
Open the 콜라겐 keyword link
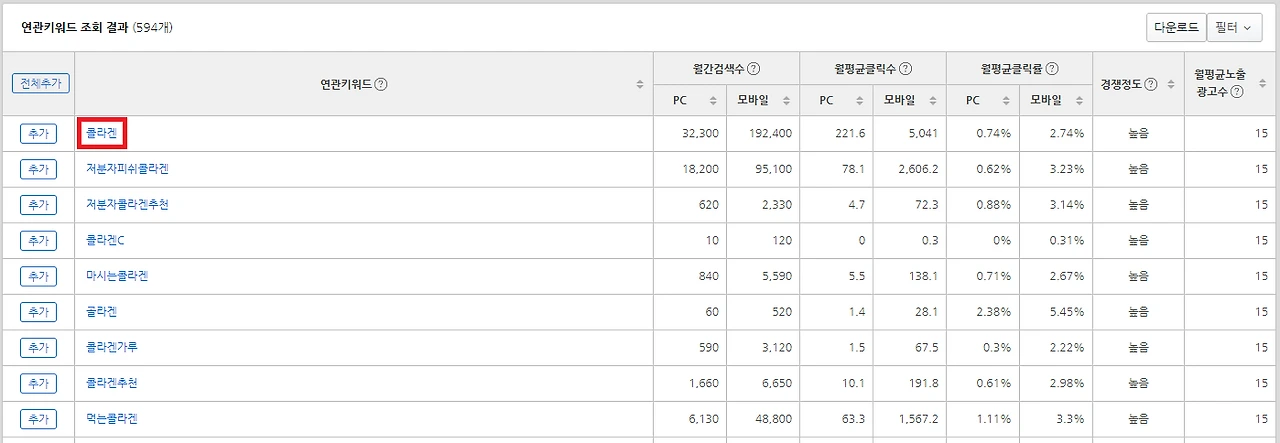(x=102, y=133)
